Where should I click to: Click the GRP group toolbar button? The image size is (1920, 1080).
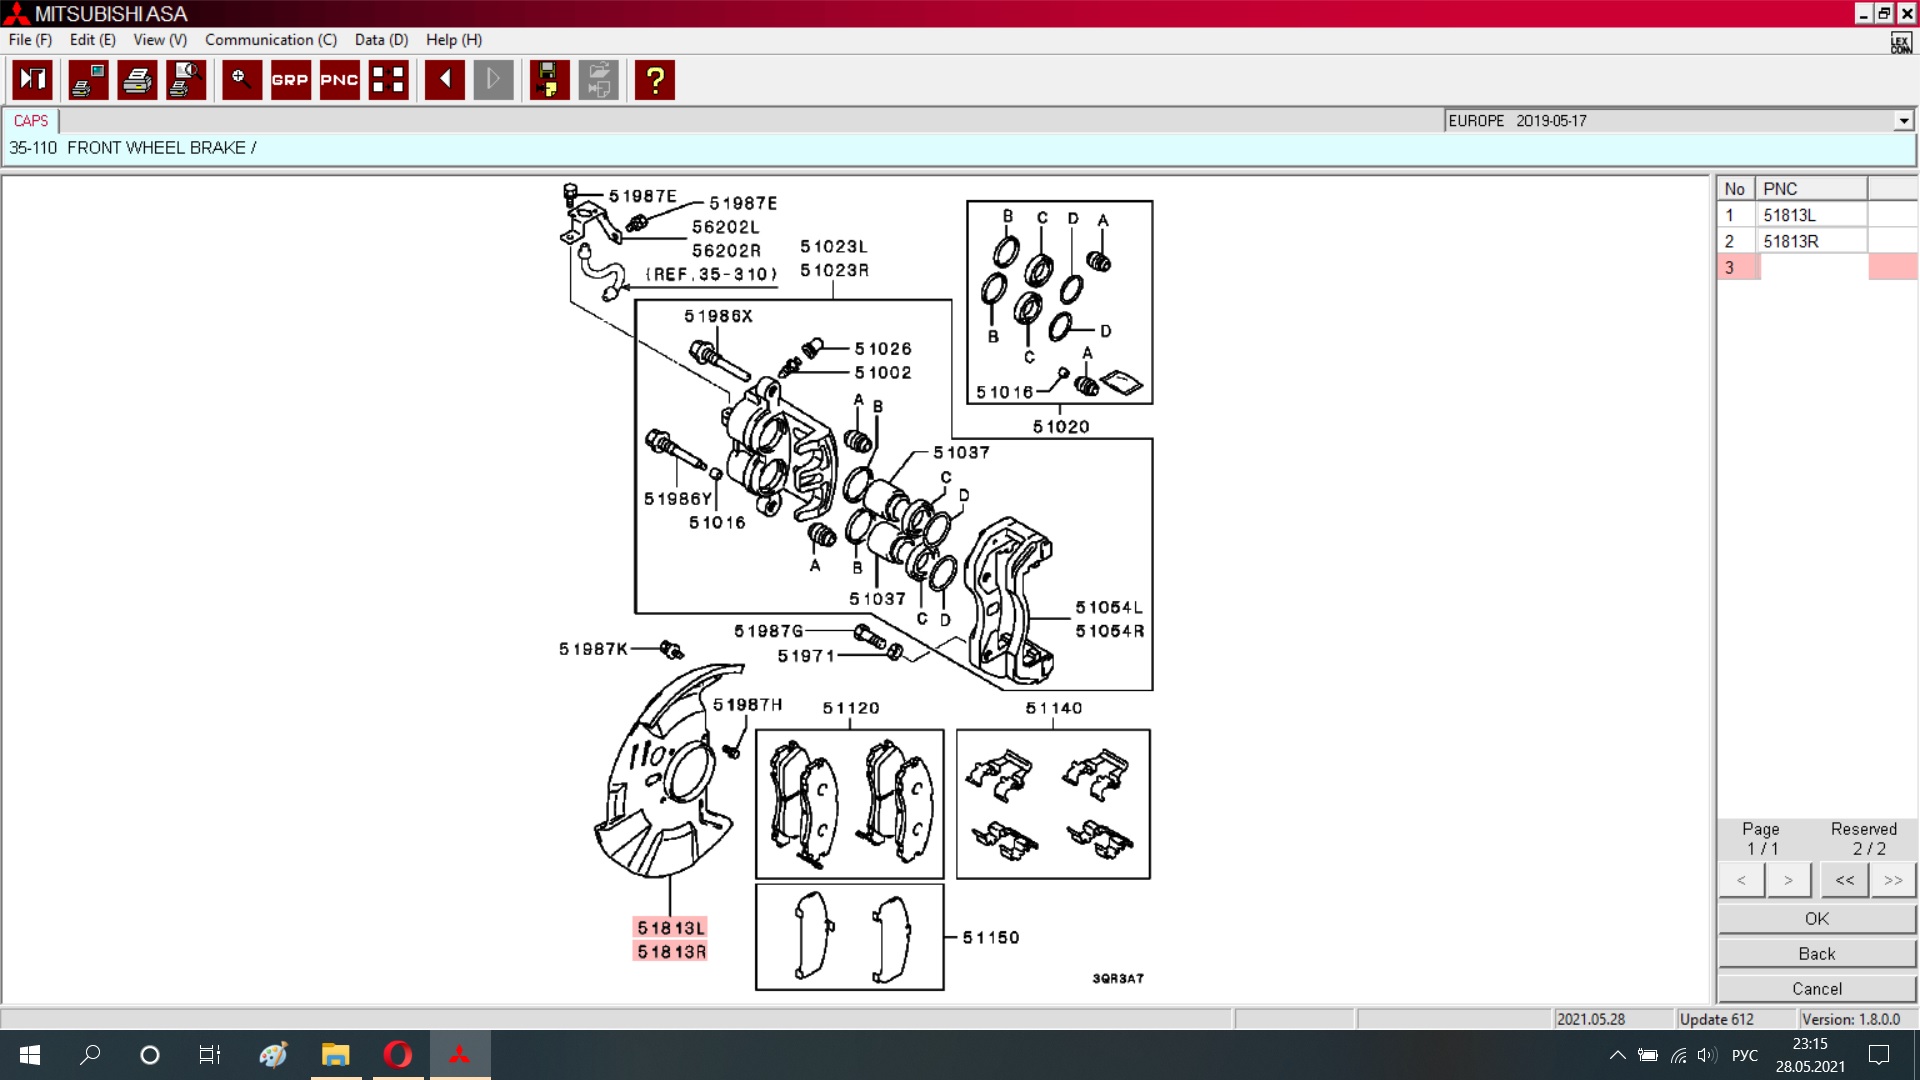(x=290, y=80)
